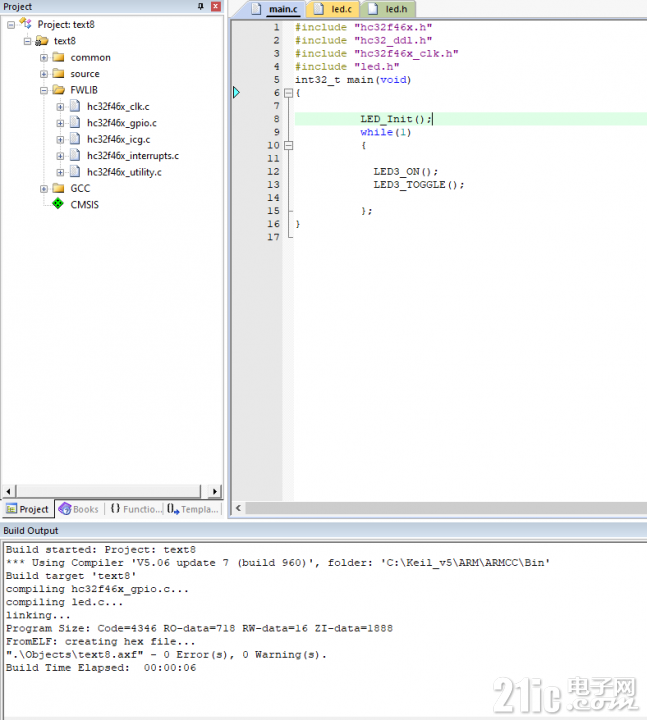Image resolution: width=647 pixels, height=720 pixels.
Task: Click the hc32f46x_clk.c file icon
Action: coord(75,107)
